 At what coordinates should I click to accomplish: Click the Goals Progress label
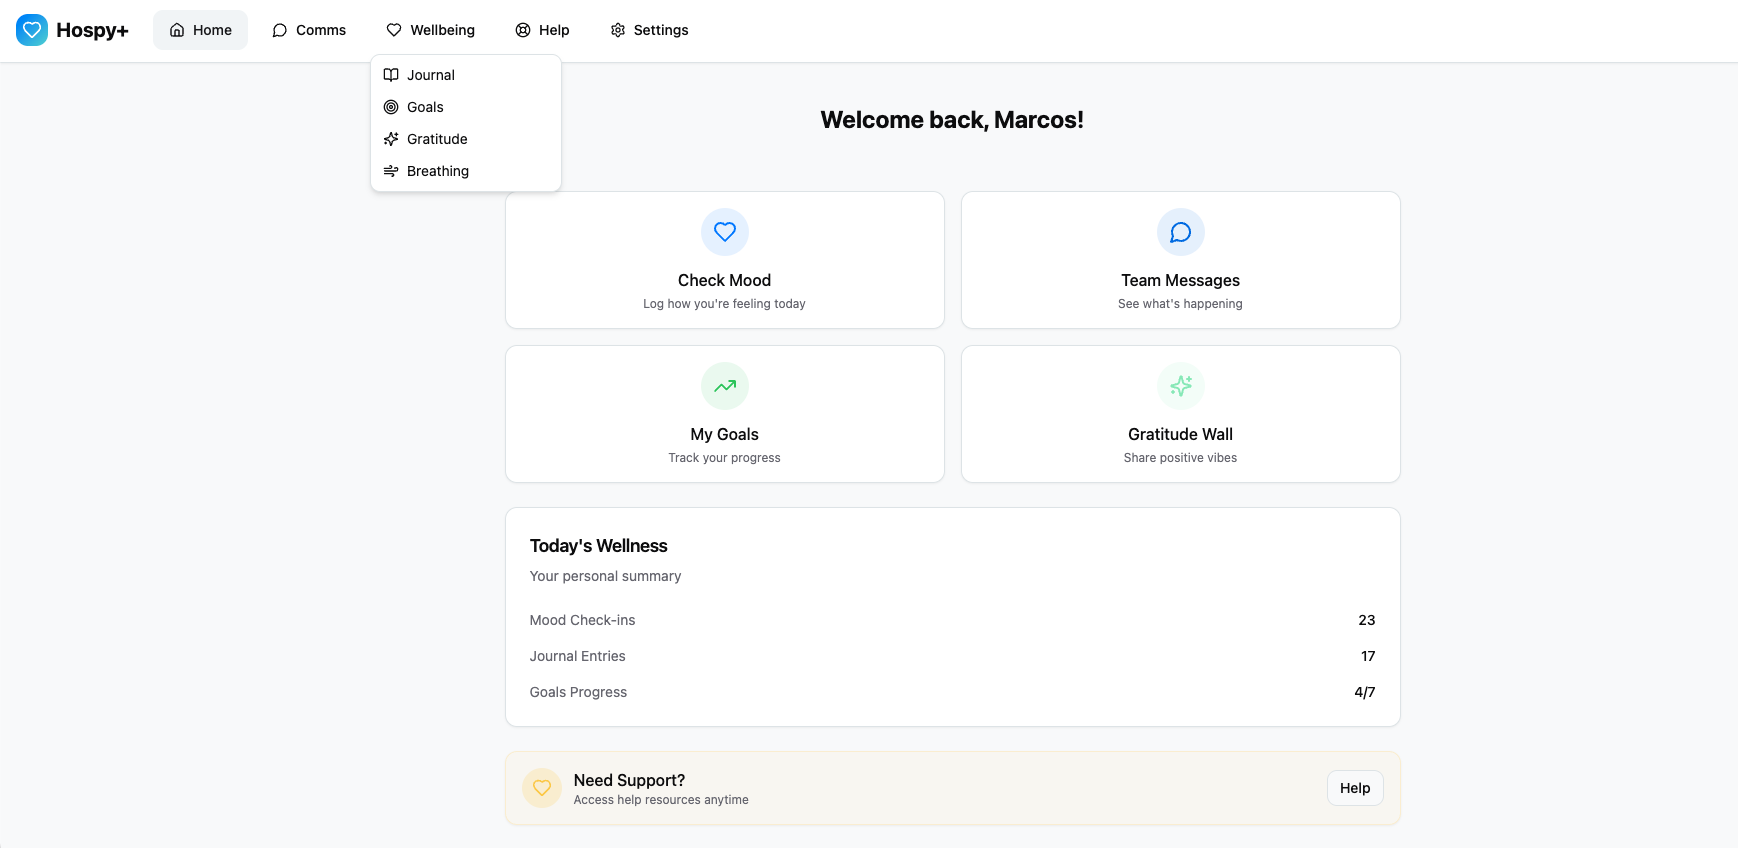click(x=579, y=692)
